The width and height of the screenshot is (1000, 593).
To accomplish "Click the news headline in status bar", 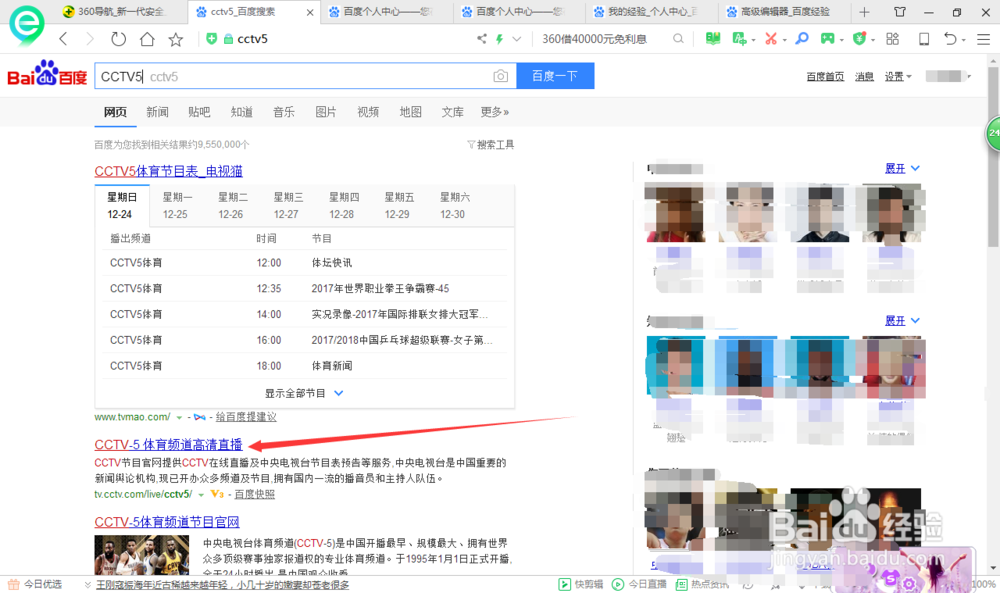I will 222,585.
